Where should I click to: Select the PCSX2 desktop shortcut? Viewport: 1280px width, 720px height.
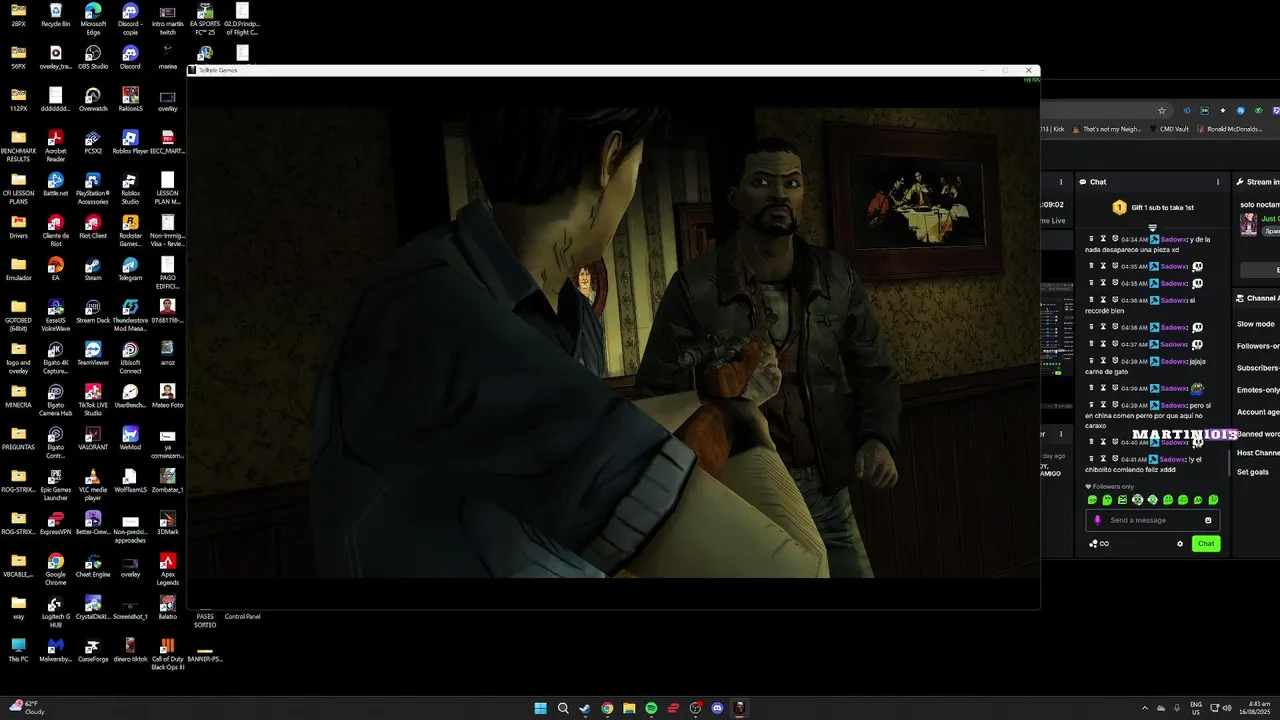tap(93, 141)
